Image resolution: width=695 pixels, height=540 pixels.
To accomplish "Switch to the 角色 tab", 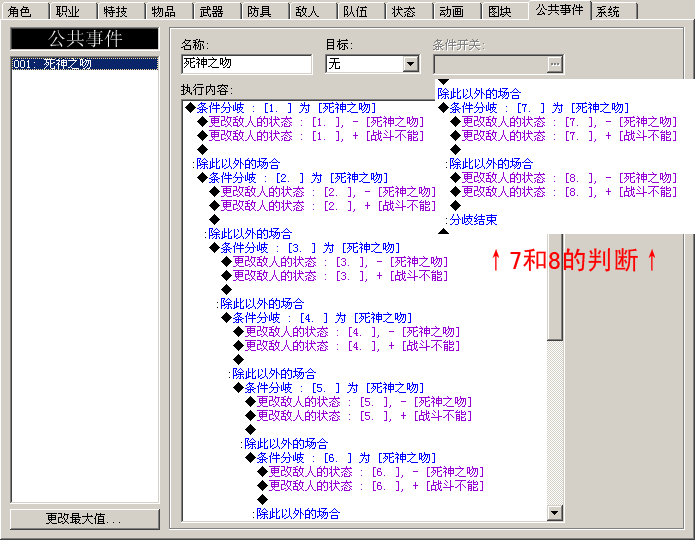I will pyautogui.click(x=25, y=12).
